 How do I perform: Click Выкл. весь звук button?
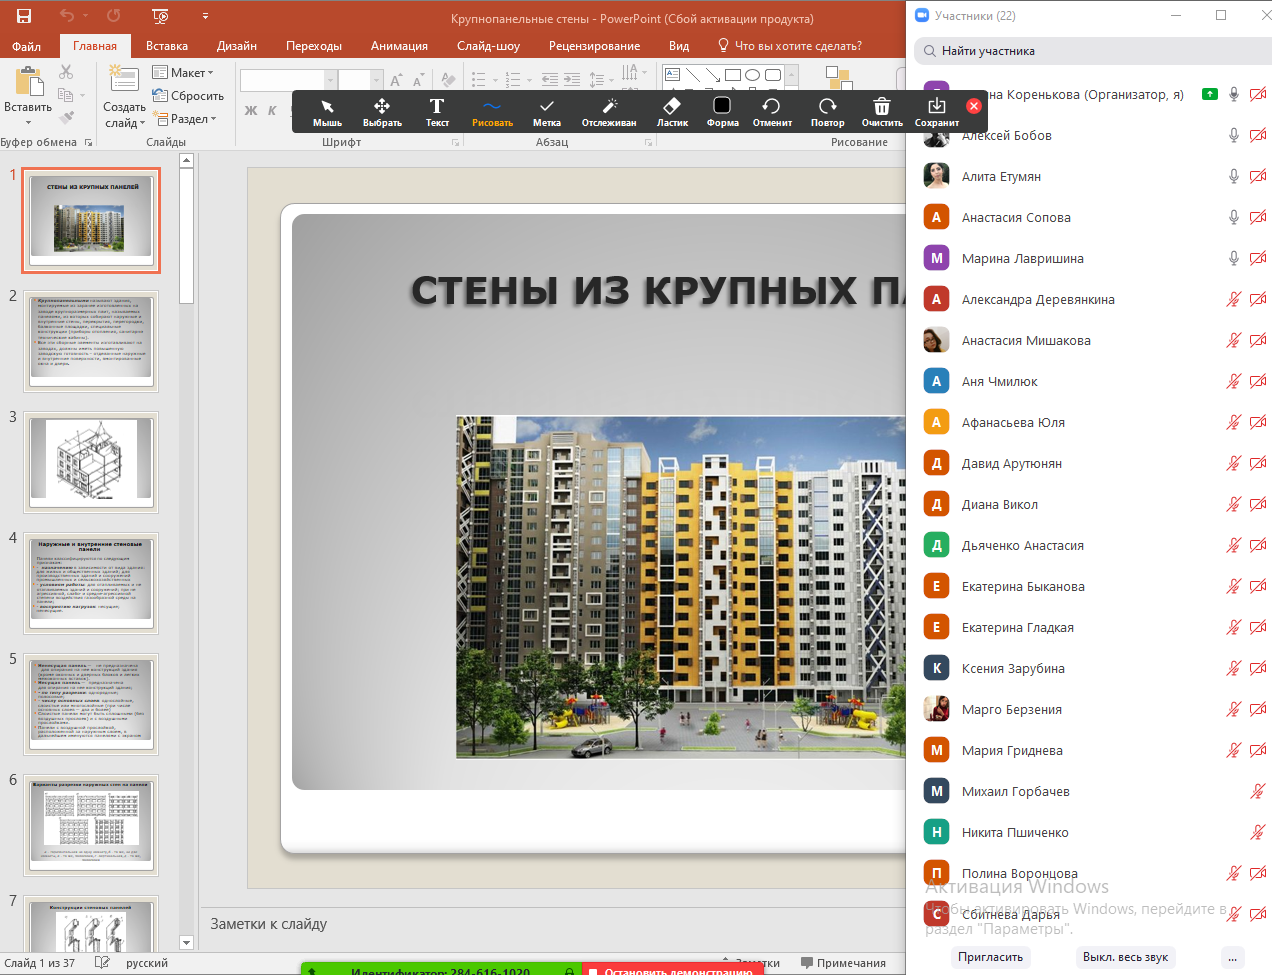point(1125,957)
